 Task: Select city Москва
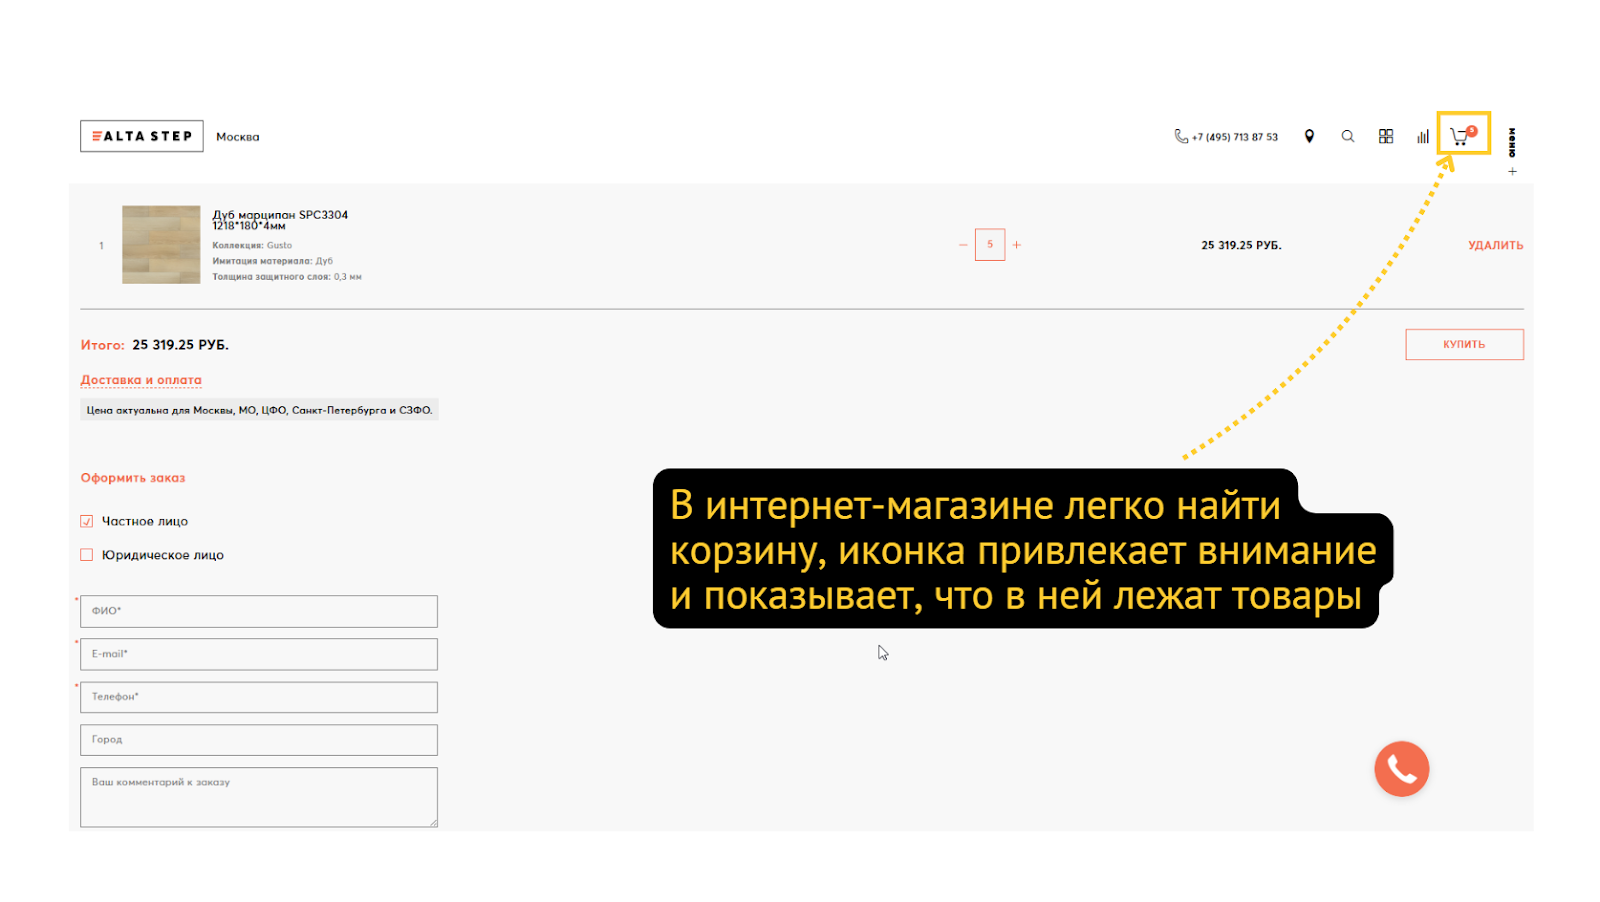[x=238, y=137]
